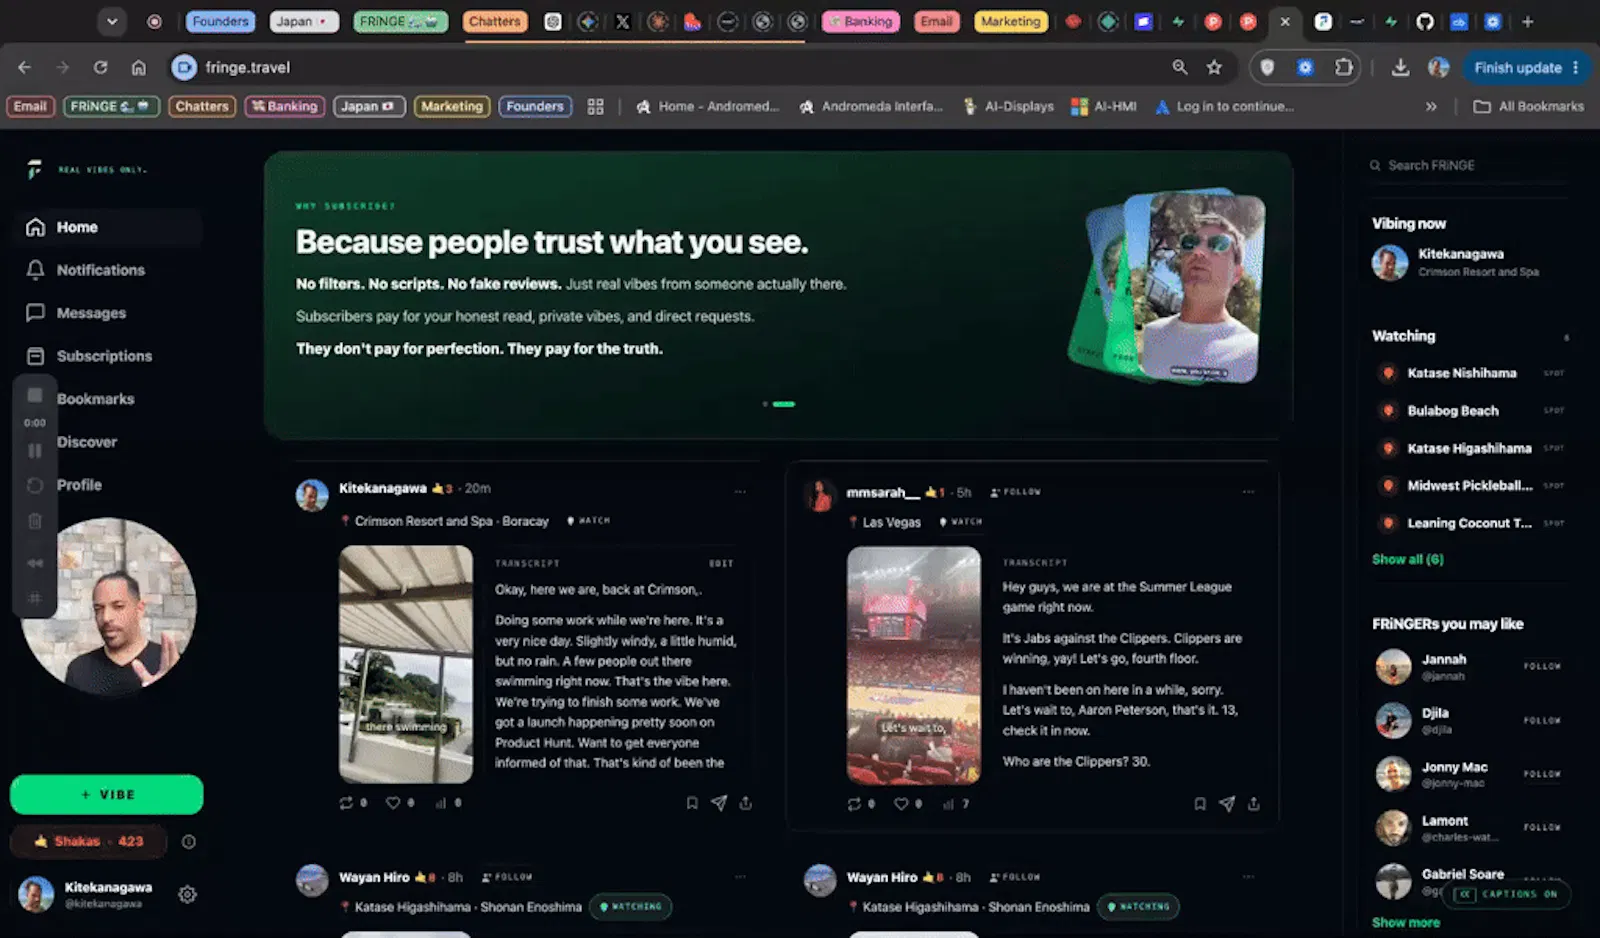Click the Search FRINGE field
The image size is (1600, 938).
coord(1468,165)
